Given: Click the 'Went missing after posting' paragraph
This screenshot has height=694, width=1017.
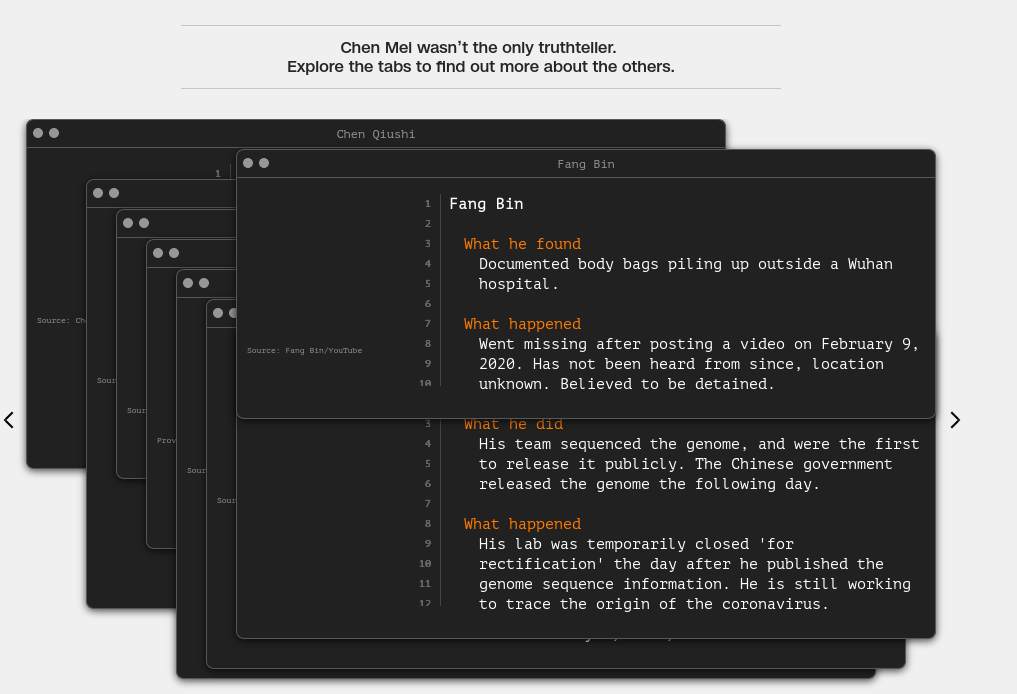Looking at the screenshot, I should tap(698, 364).
